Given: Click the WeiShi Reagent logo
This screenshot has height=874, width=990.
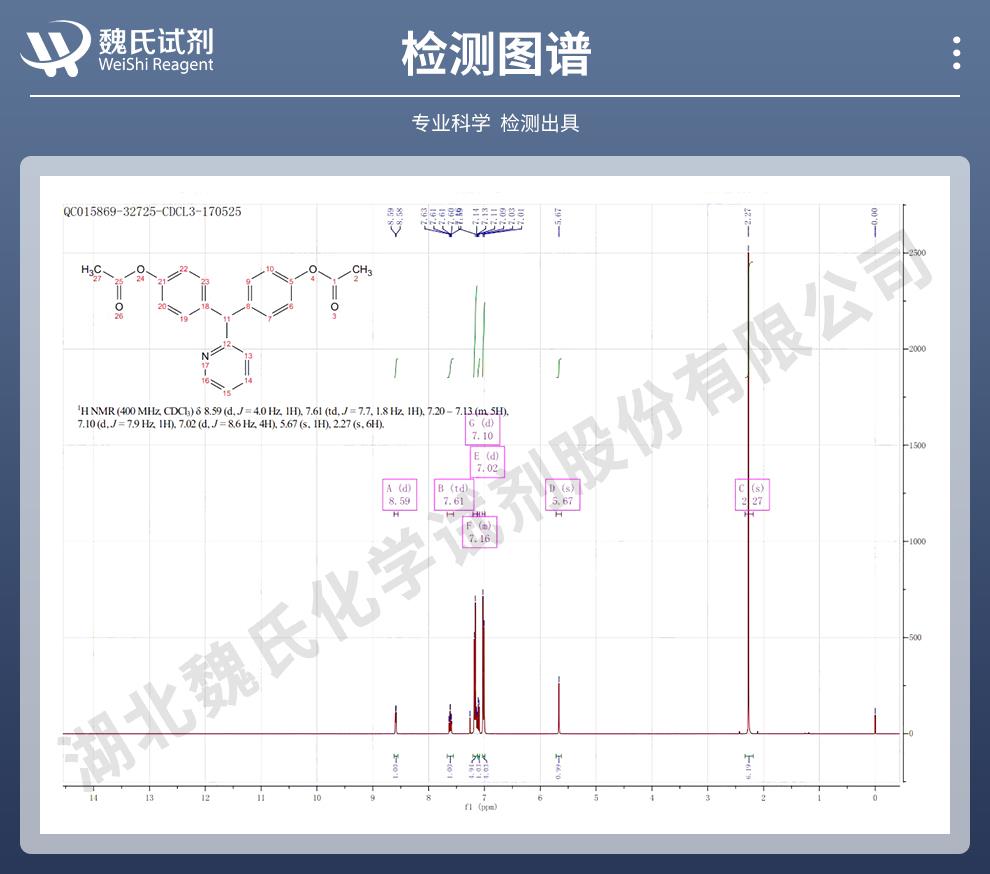Looking at the screenshot, I should [x=117, y=49].
